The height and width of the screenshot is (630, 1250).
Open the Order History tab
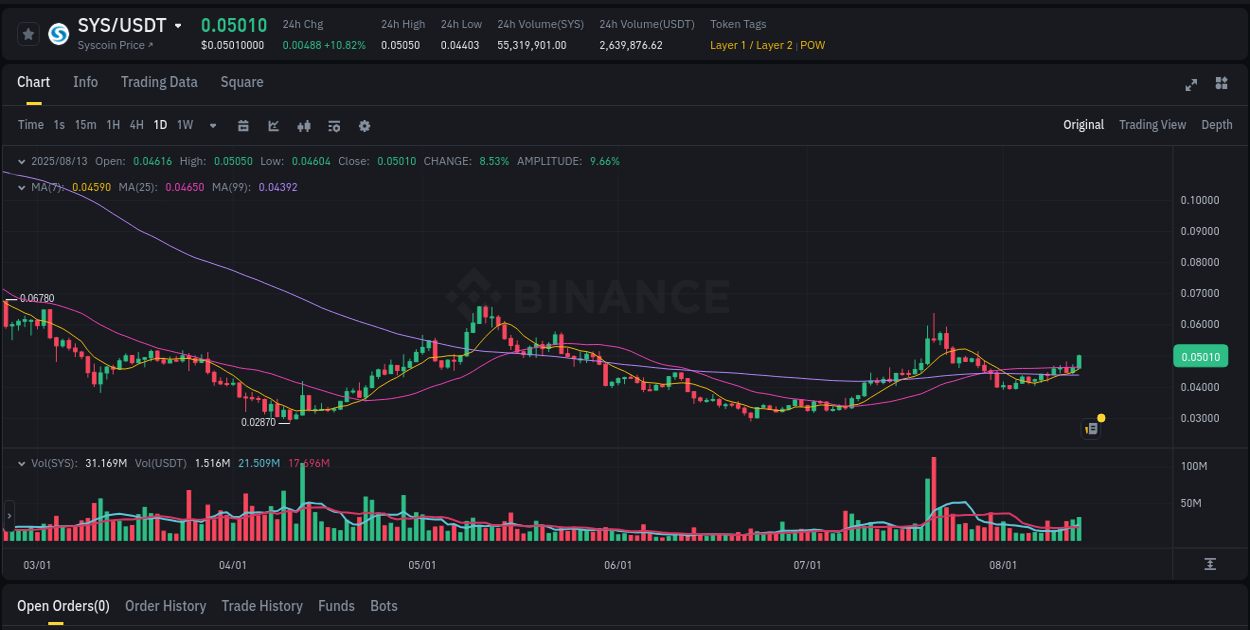pyautogui.click(x=165, y=606)
